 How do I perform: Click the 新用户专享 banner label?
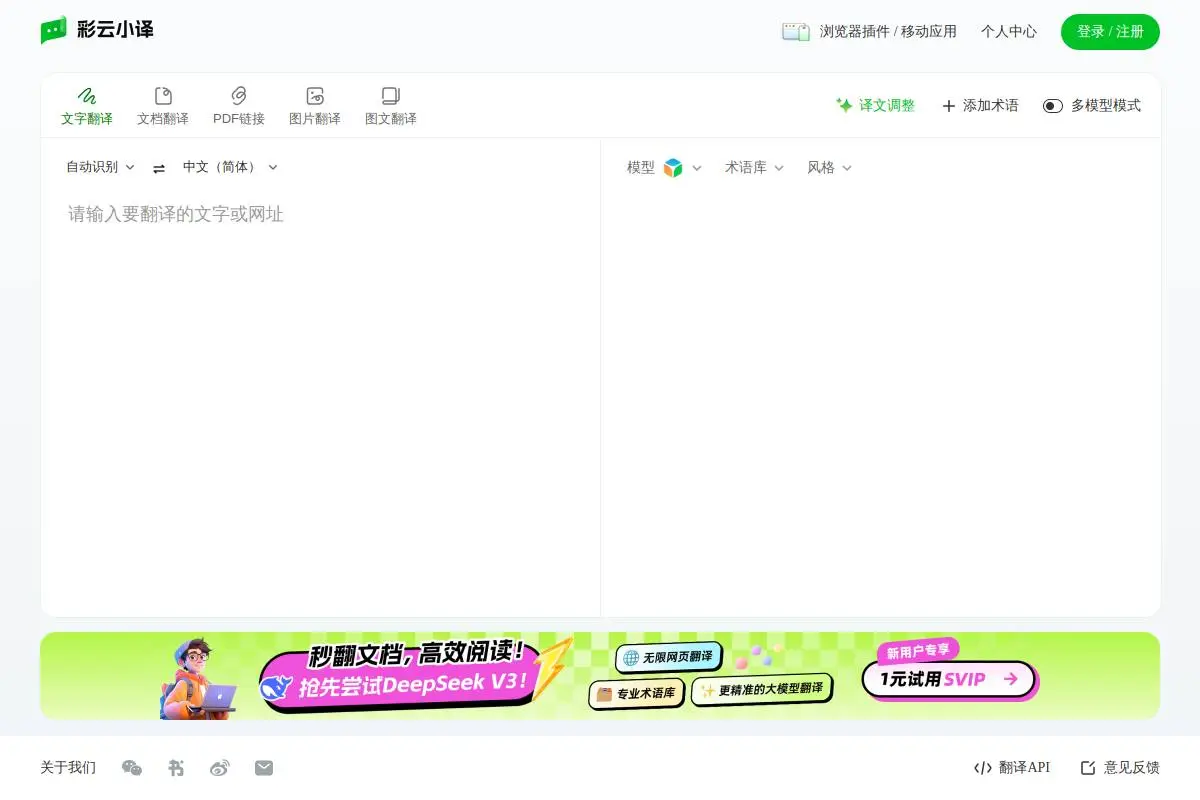[x=918, y=652]
